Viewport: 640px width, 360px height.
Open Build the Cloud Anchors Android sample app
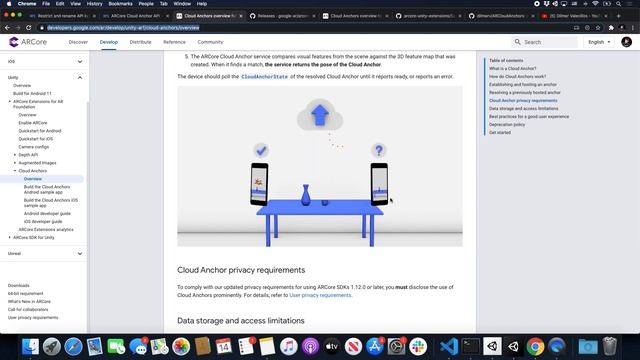tap(47, 189)
